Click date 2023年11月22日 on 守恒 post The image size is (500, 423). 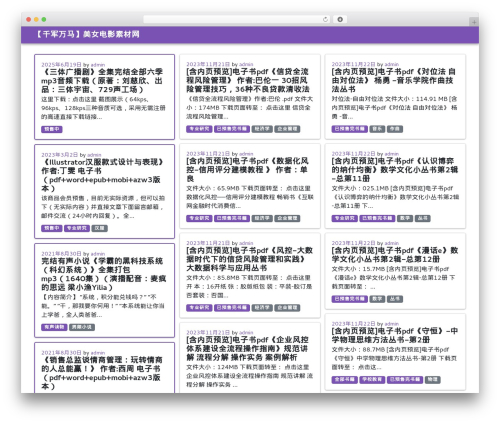(x=353, y=324)
